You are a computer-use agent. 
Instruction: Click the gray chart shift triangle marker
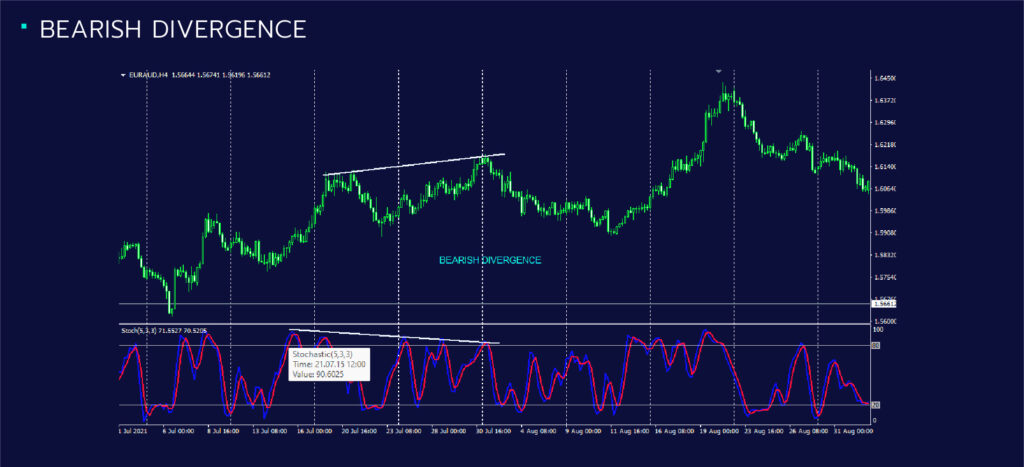[x=718, y=71]
